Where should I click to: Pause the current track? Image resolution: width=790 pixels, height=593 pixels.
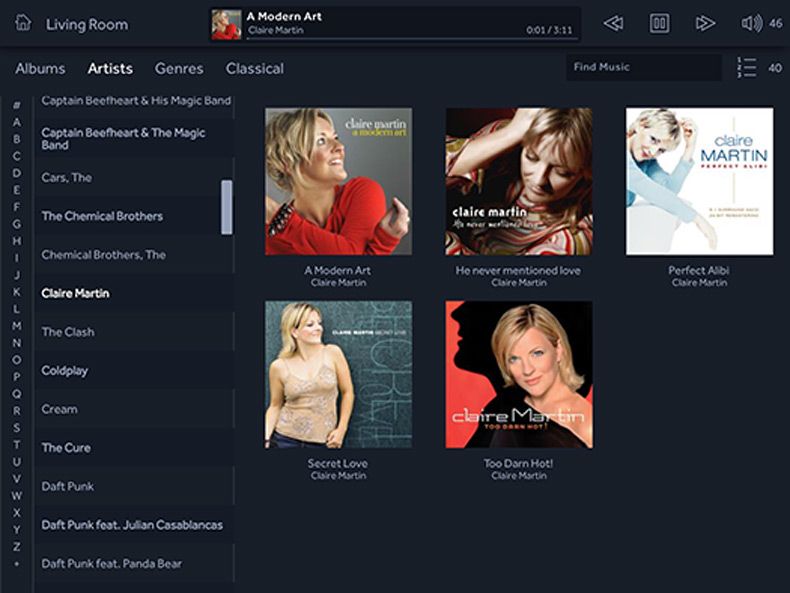coord(659,23)
